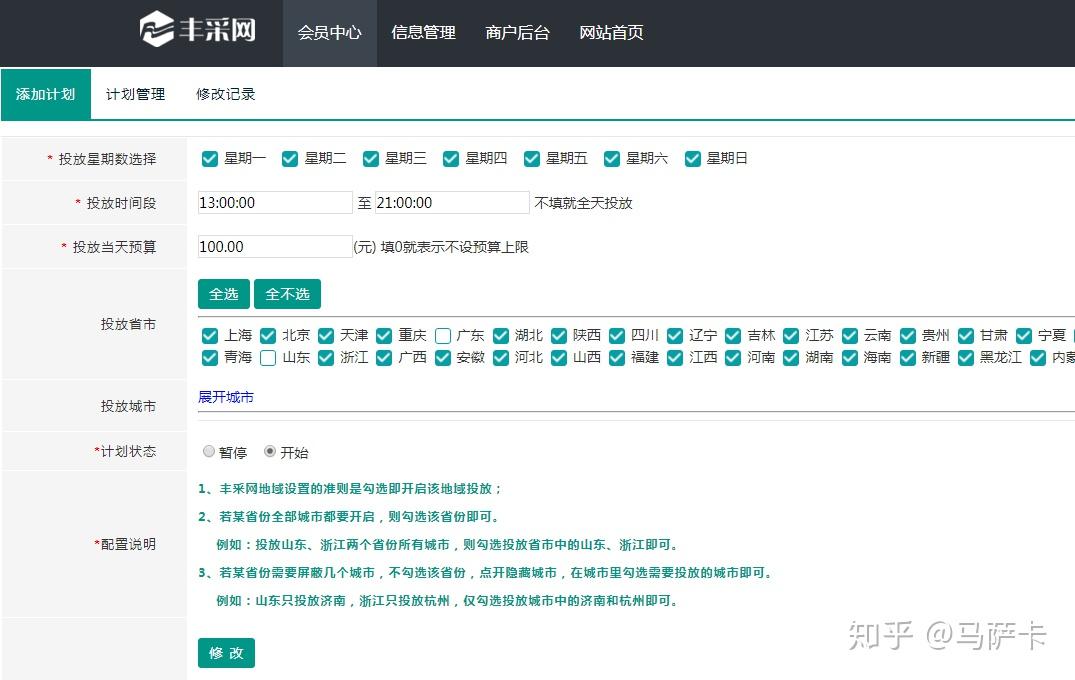
Task: Select the 暂停 radio button
Action: coord(210,451)
